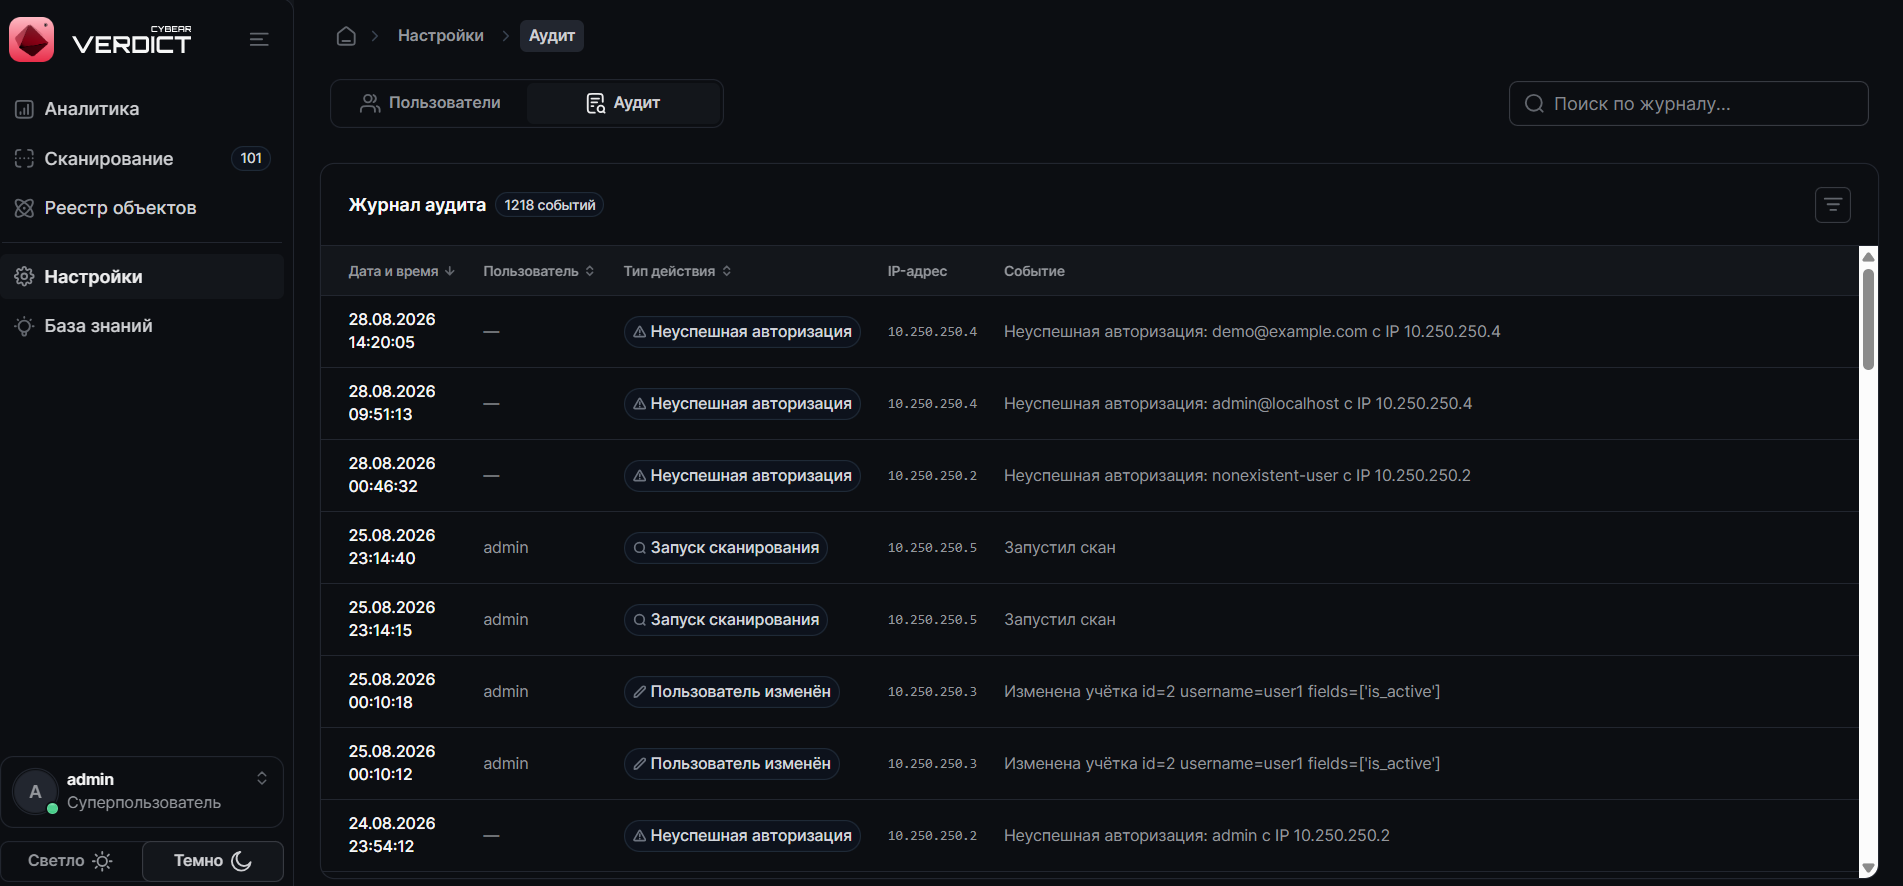The height and width of the screenshot is (886, 1903).
Task: Click the 1218 событий count badge
Action: point(550,205)
